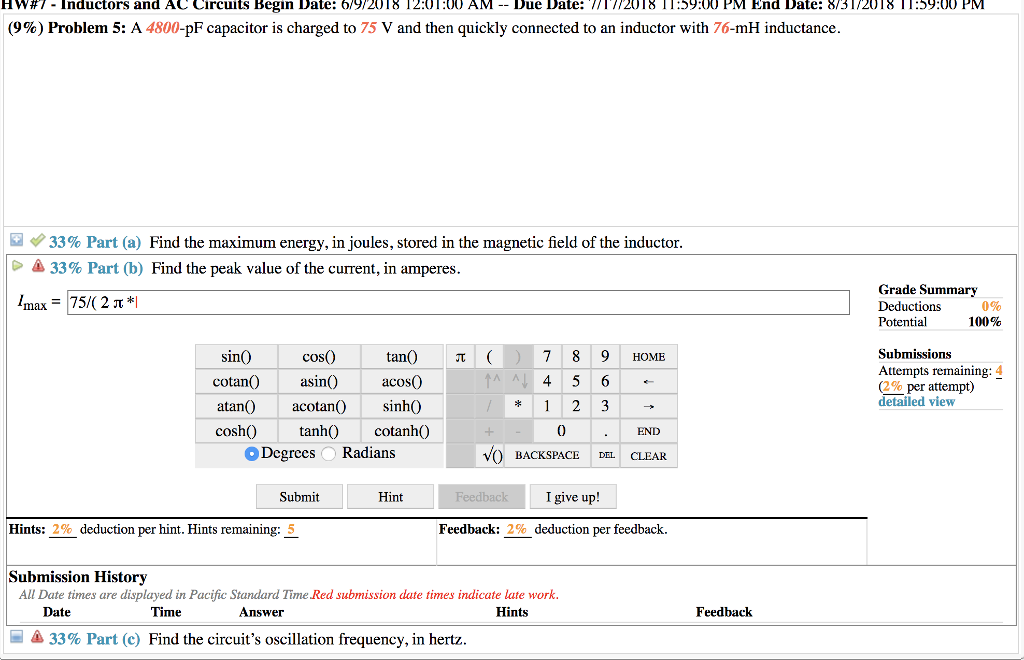This screenshot has width=1024, height=660.
Task: Click the 'I give up!' button
Action: [573, 497]
